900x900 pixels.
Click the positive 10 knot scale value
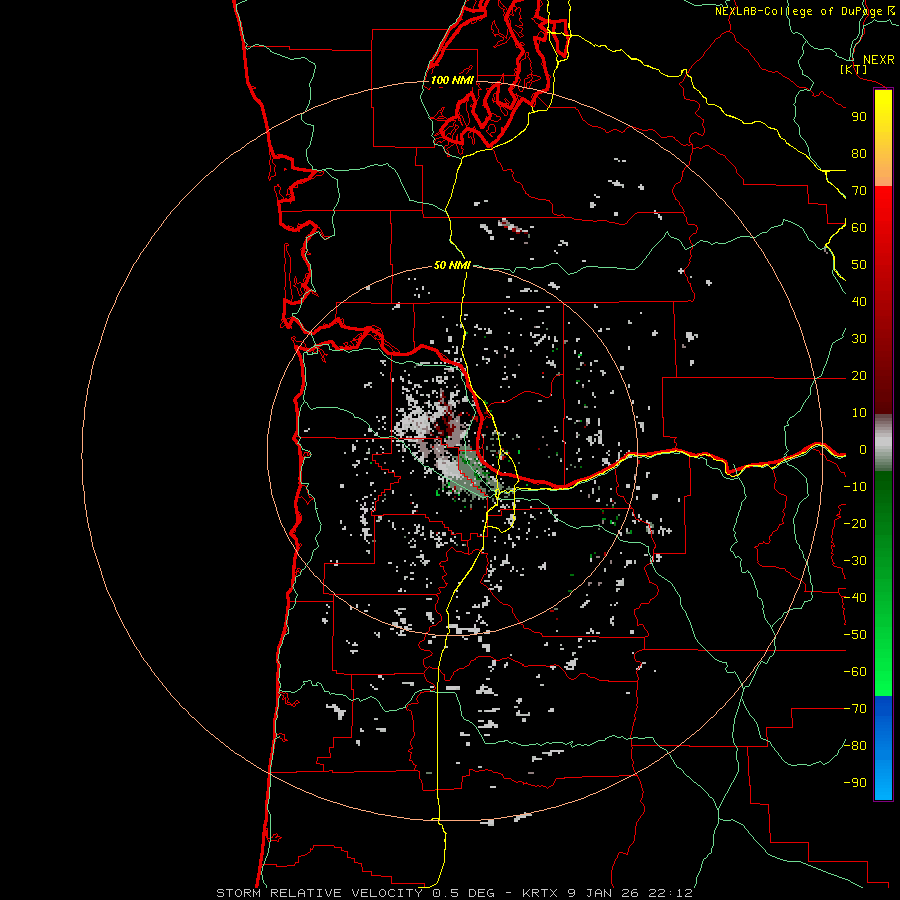859,413
